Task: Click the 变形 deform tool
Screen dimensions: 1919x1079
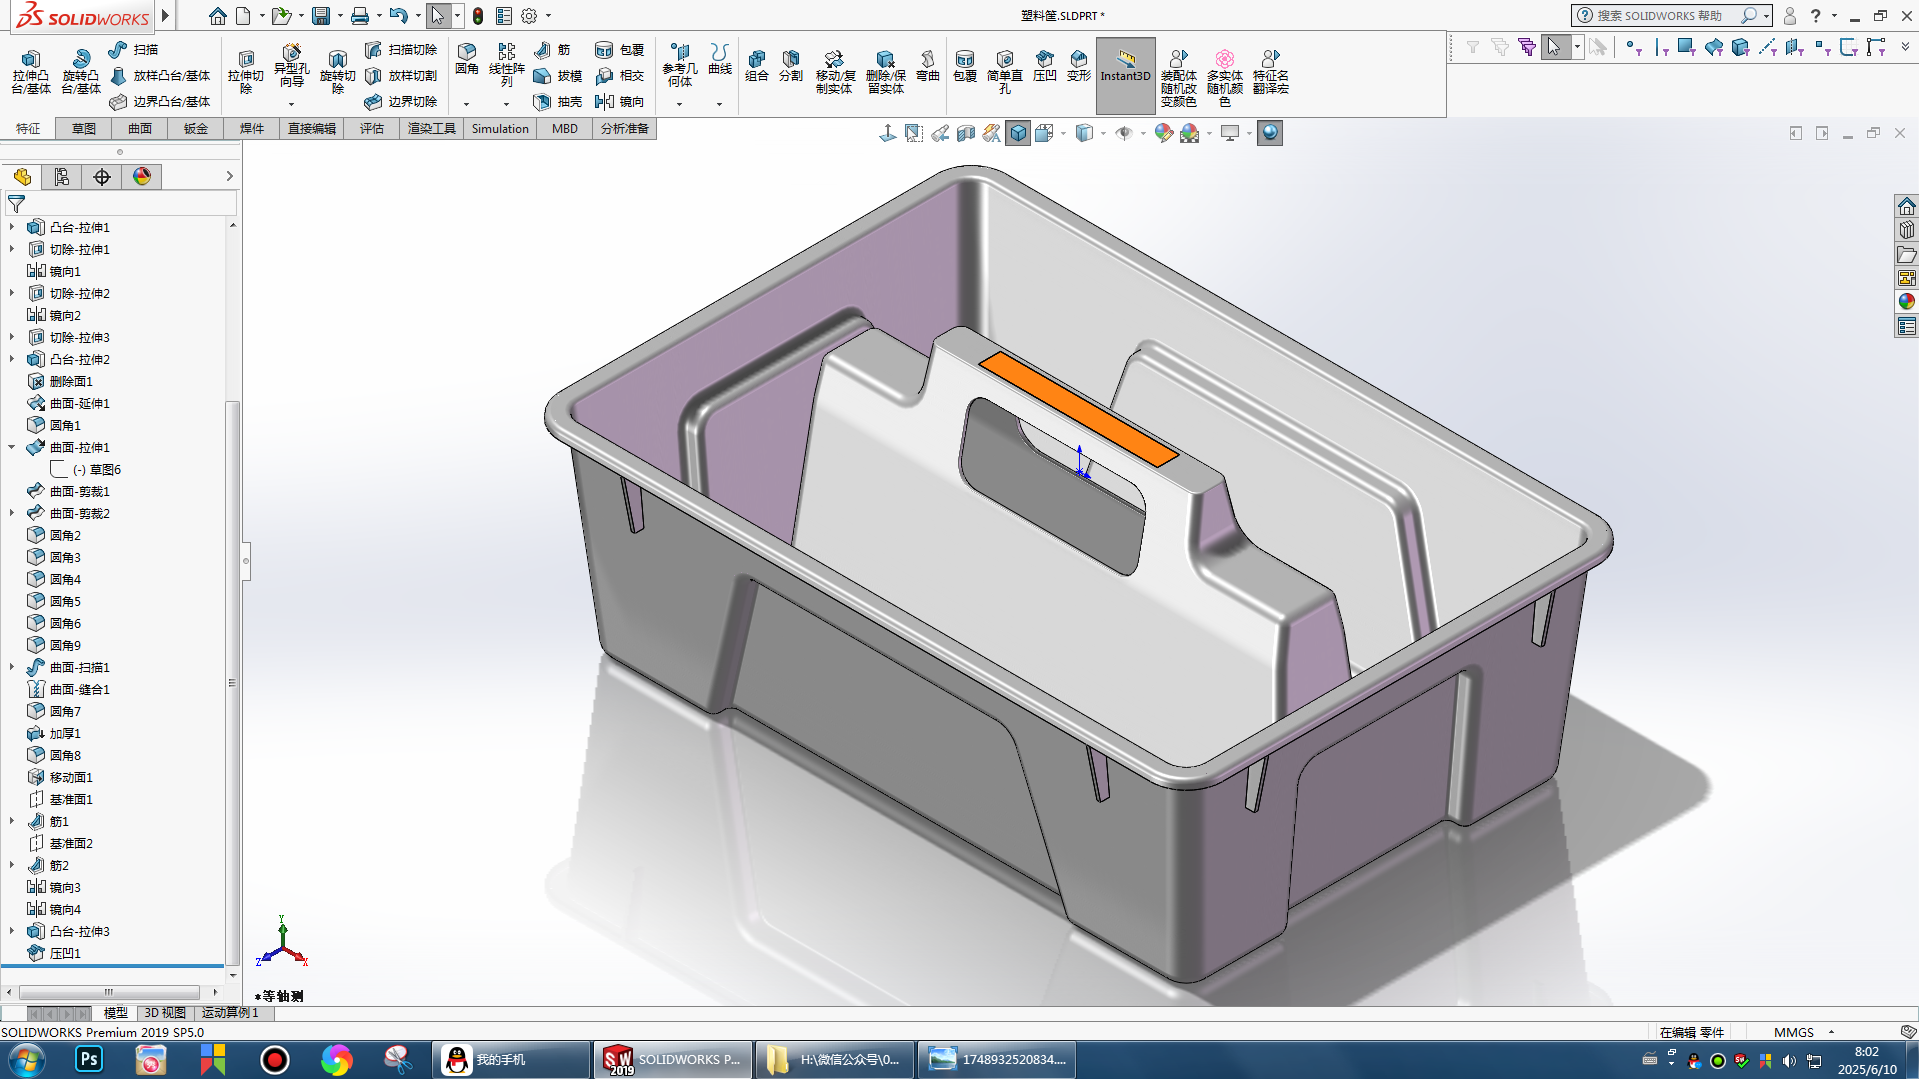Action: click(x=1079, y=66)
